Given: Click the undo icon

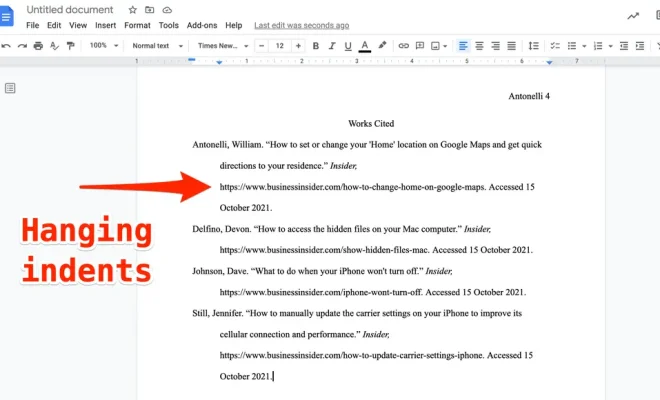Looking at the screenshot, I should pos(6,46).
